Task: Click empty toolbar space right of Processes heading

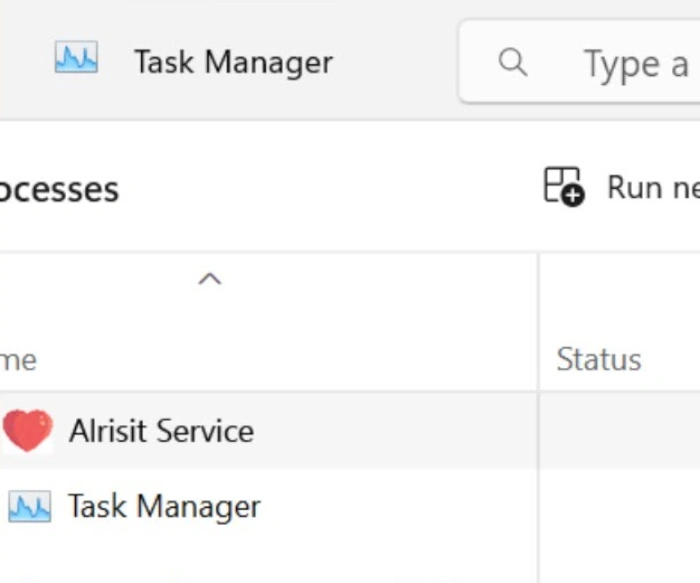Action: (x=330, y=188)
